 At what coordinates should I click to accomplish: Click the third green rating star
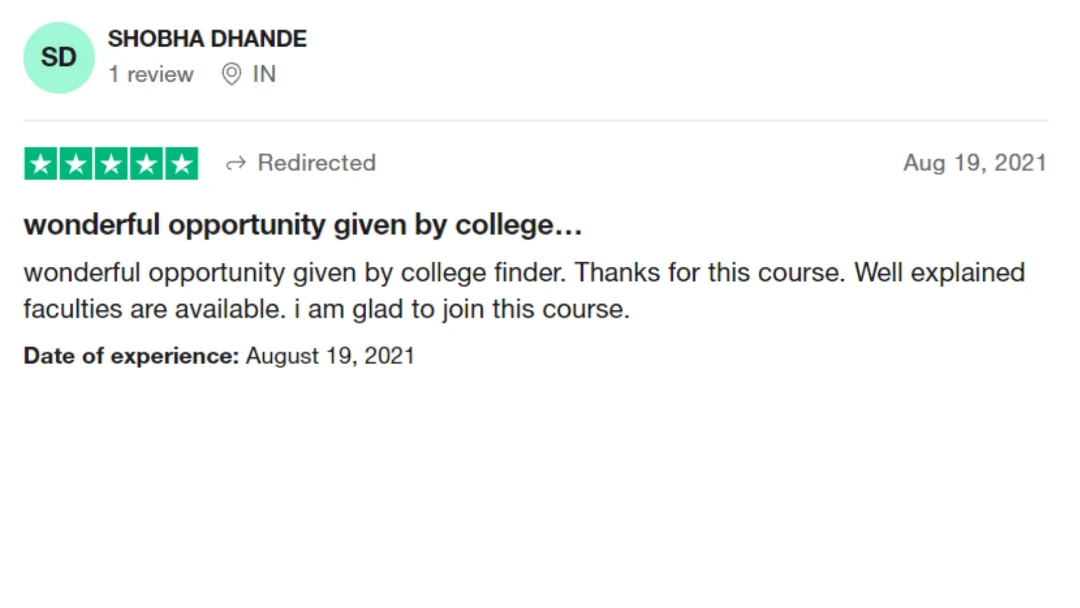point(111,164)
